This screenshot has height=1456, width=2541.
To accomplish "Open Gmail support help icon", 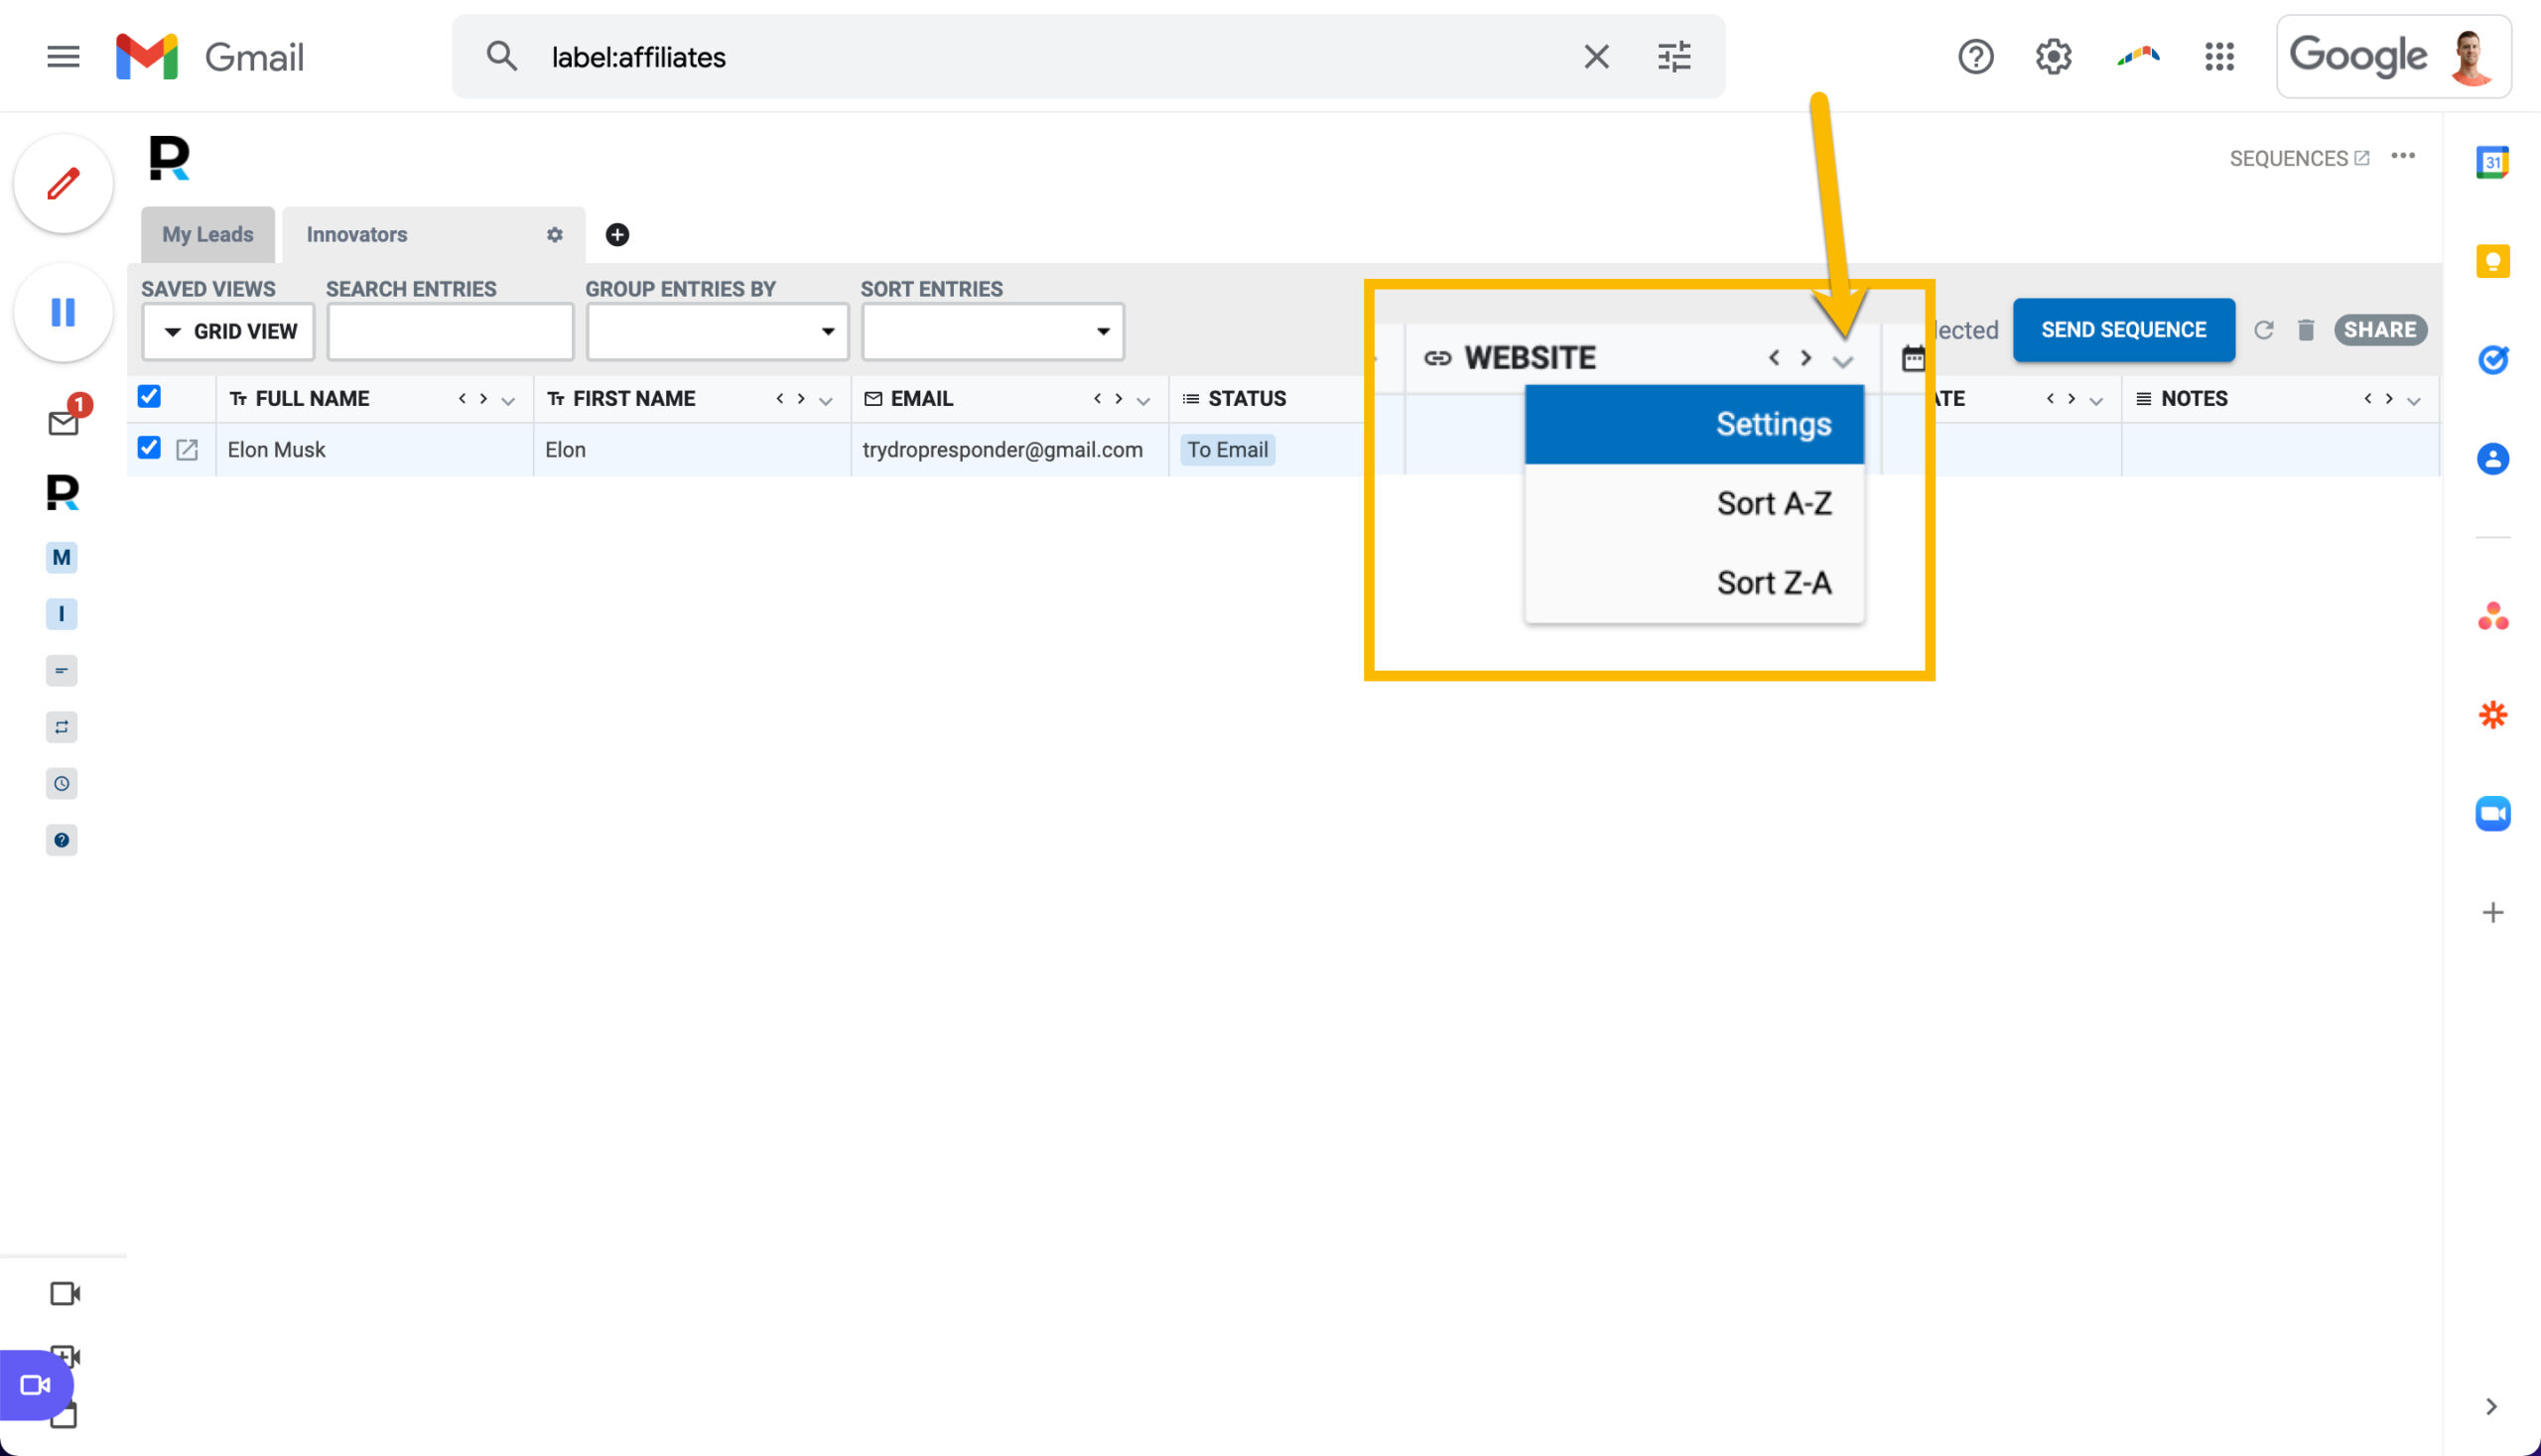I will [1975, 57].
